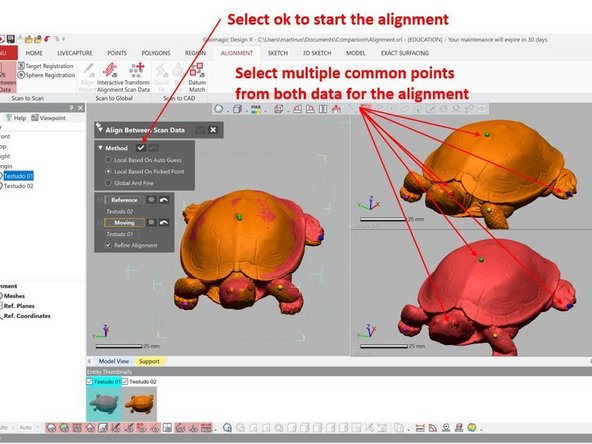Screen dimensions: 592x444
Task: Toggle the Testudo 01 thumbnail checkbox
Action: click(89, 381)
